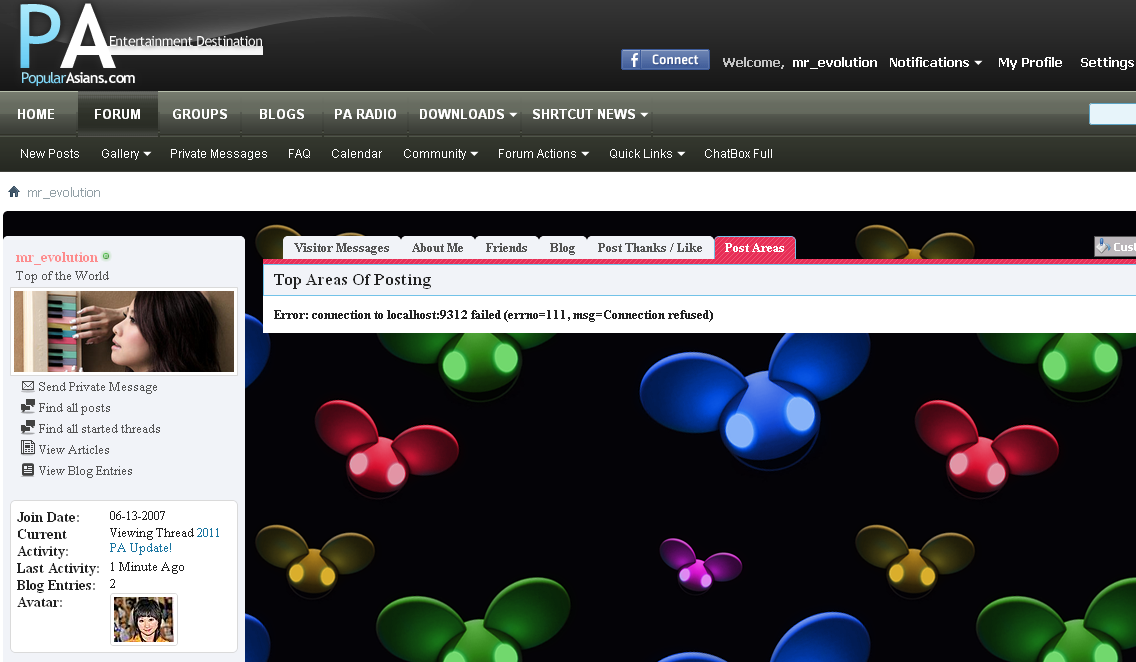Open the Gallery dropdown
Viewport: 1136px width, 662px height.
(126, 154)
